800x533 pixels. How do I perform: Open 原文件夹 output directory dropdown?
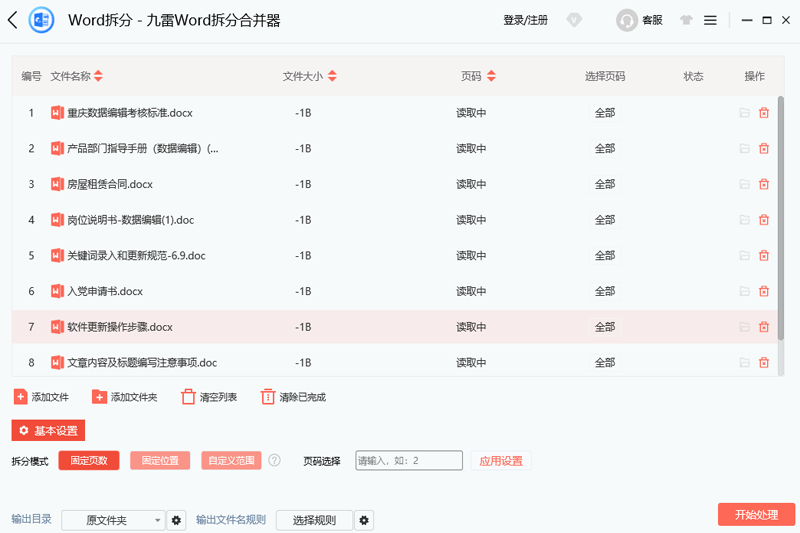pyautogui.click(x=113, y=520)
